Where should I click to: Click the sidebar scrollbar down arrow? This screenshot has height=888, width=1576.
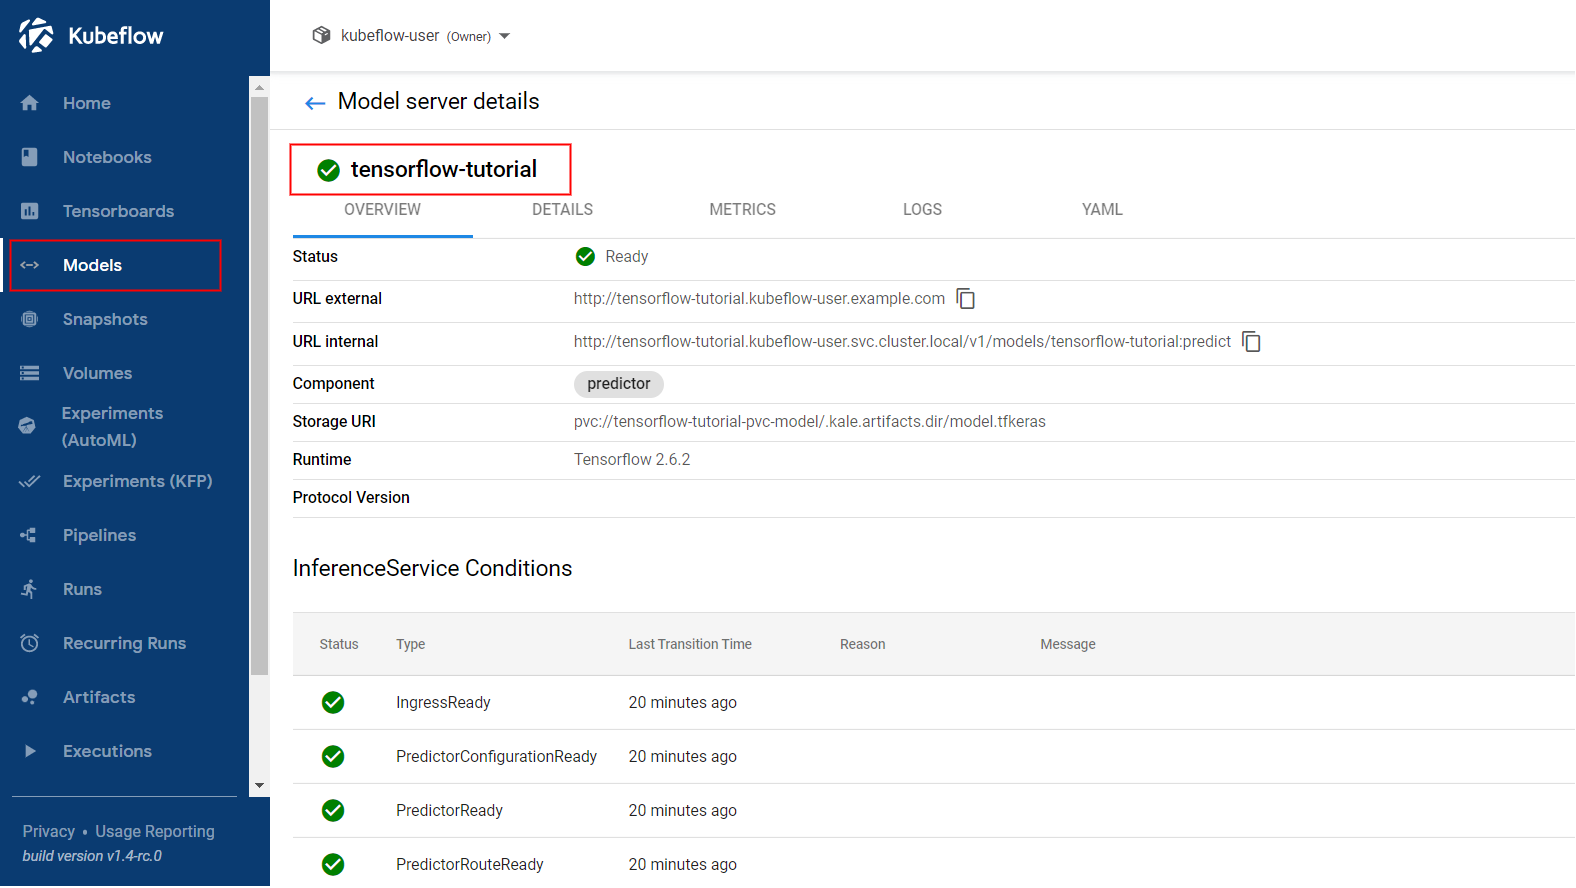tap(260, 786)
